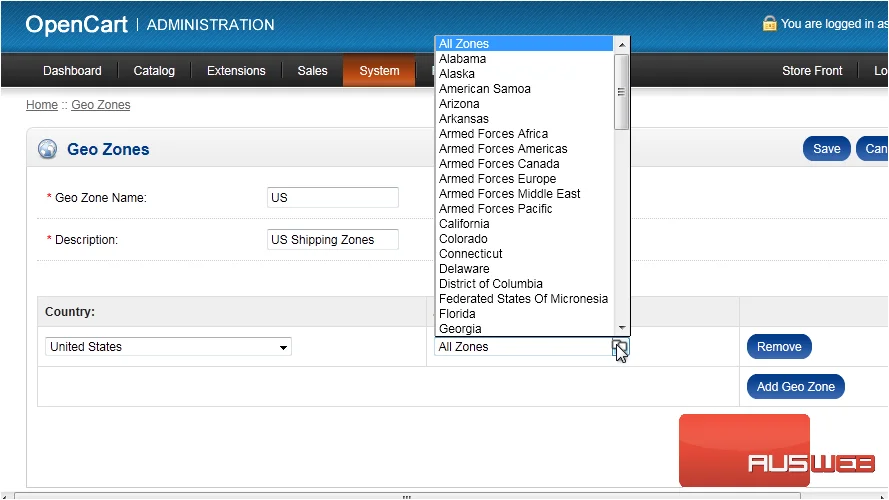
Task: Pick Delaware zone
Action: 524,269
